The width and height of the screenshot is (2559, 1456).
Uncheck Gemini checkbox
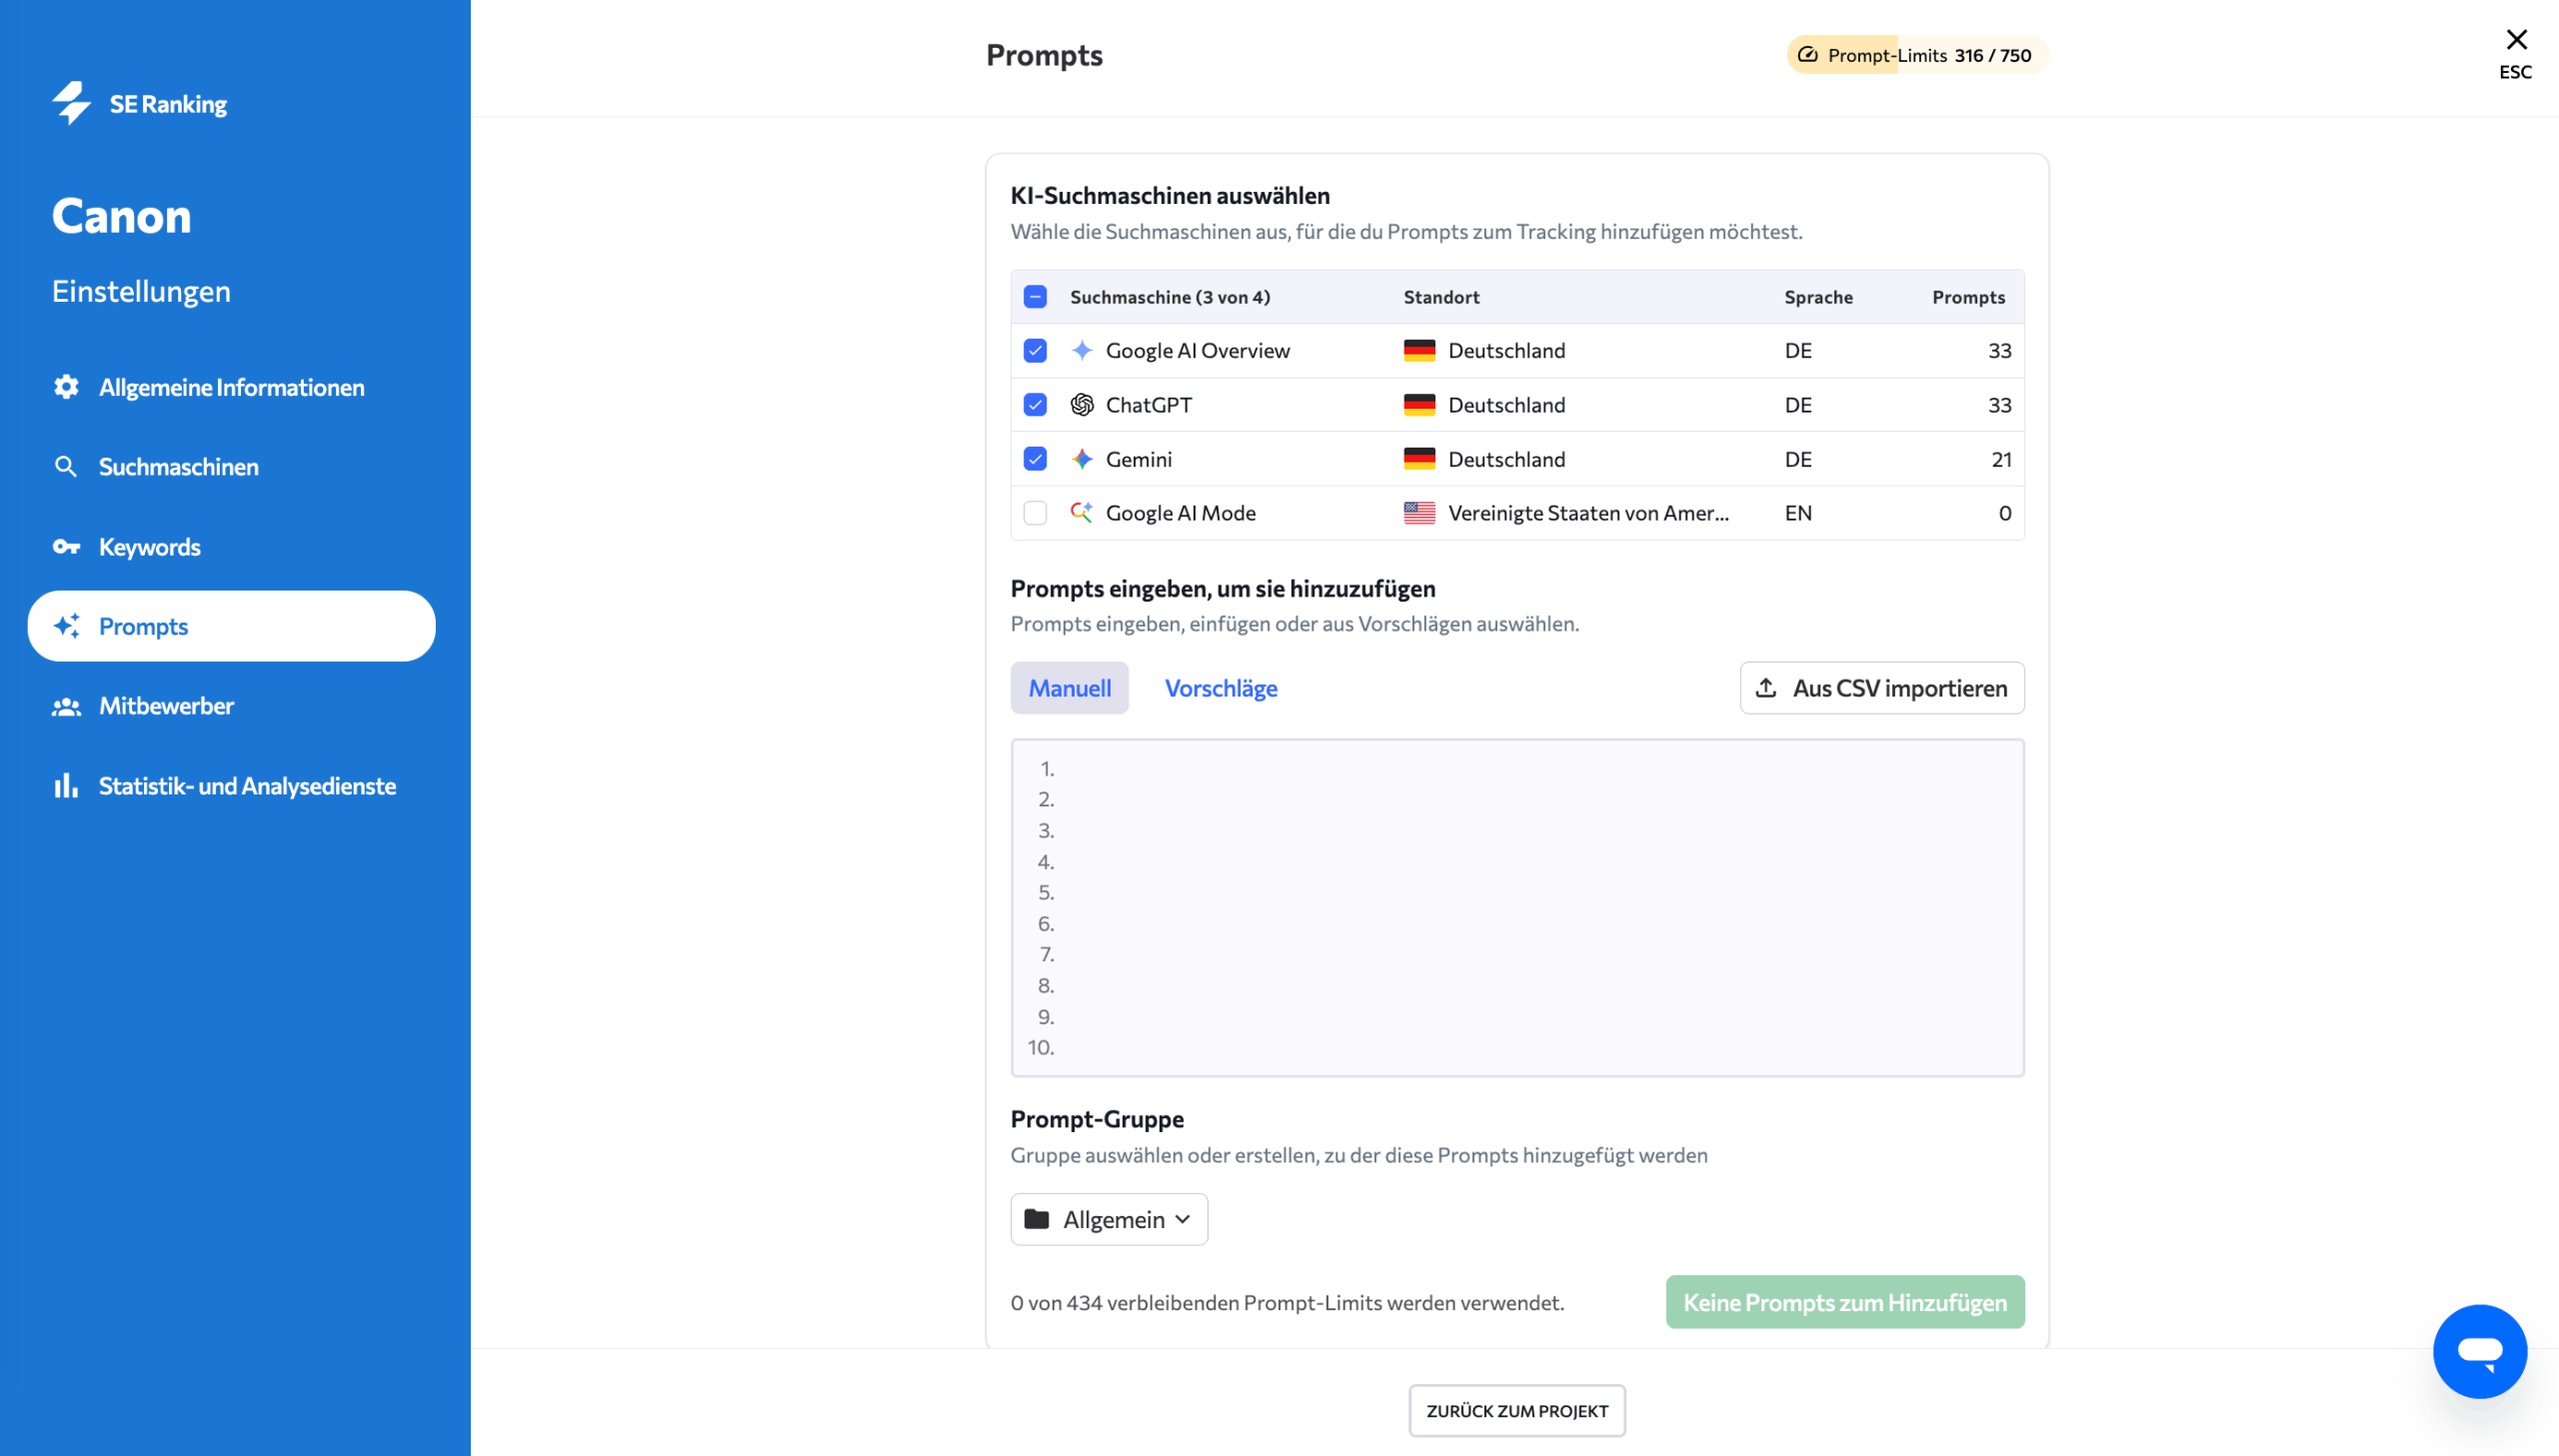pyautogui.click(x=1035, y=459)
